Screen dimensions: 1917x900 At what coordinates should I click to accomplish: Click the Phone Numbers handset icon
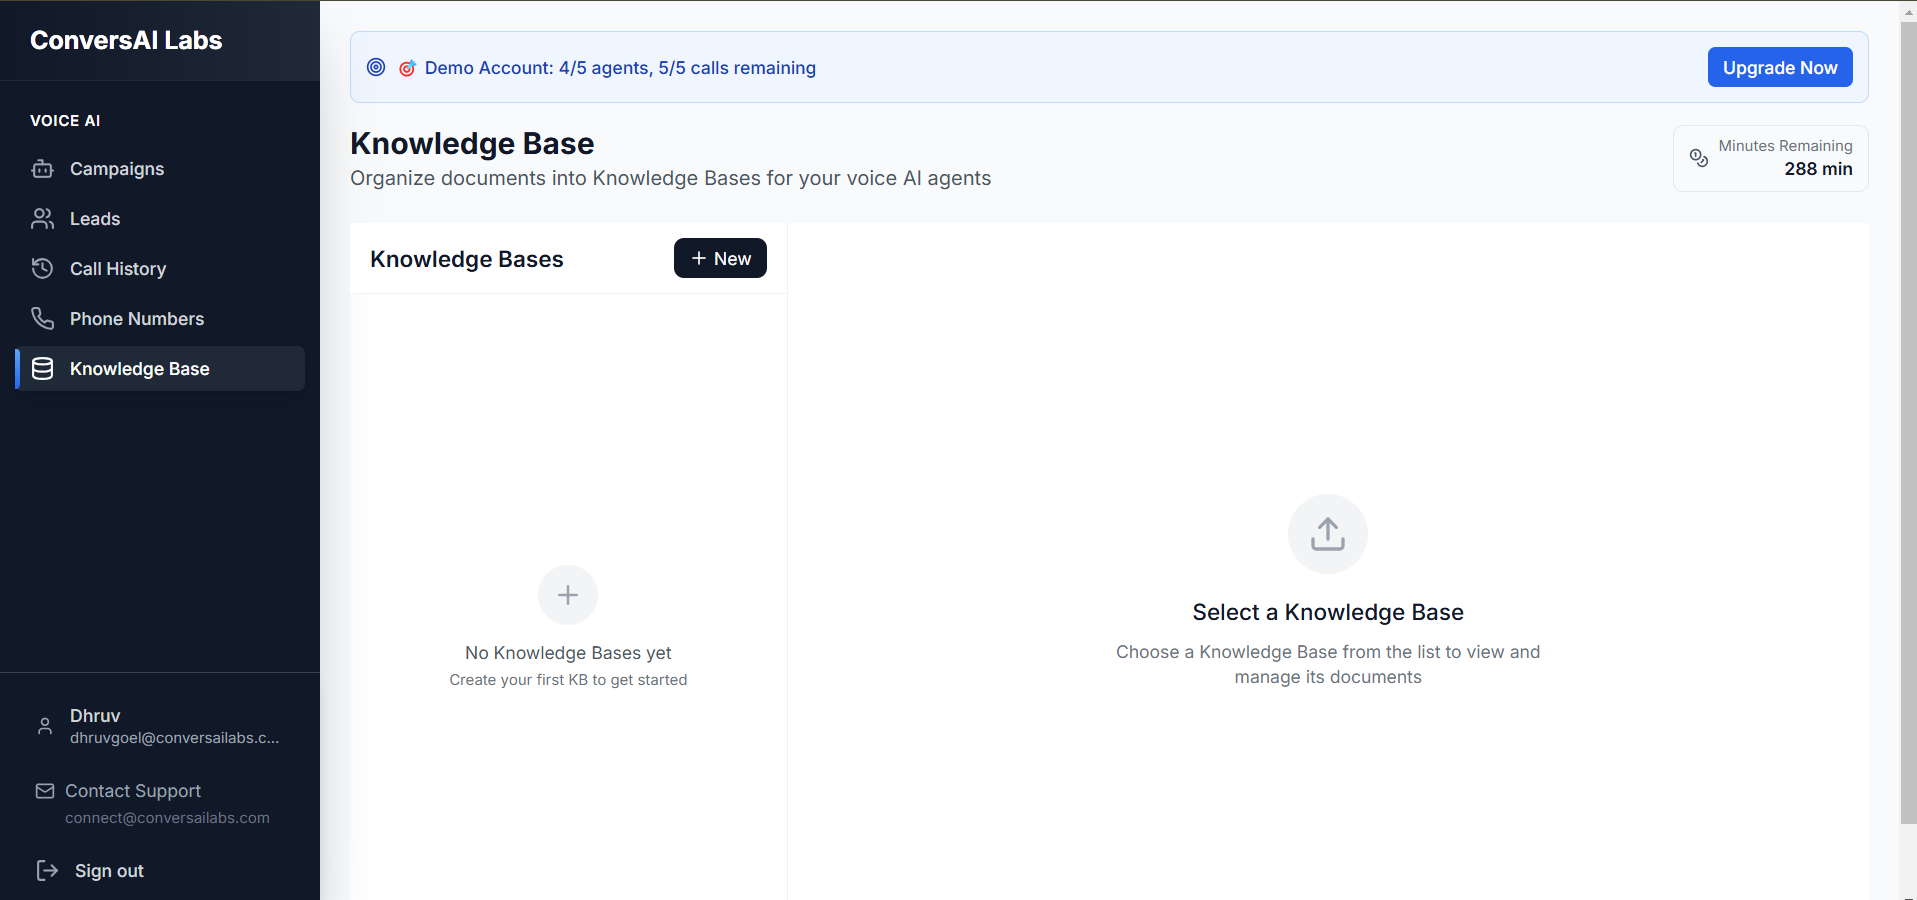click(x=42, y=319)
